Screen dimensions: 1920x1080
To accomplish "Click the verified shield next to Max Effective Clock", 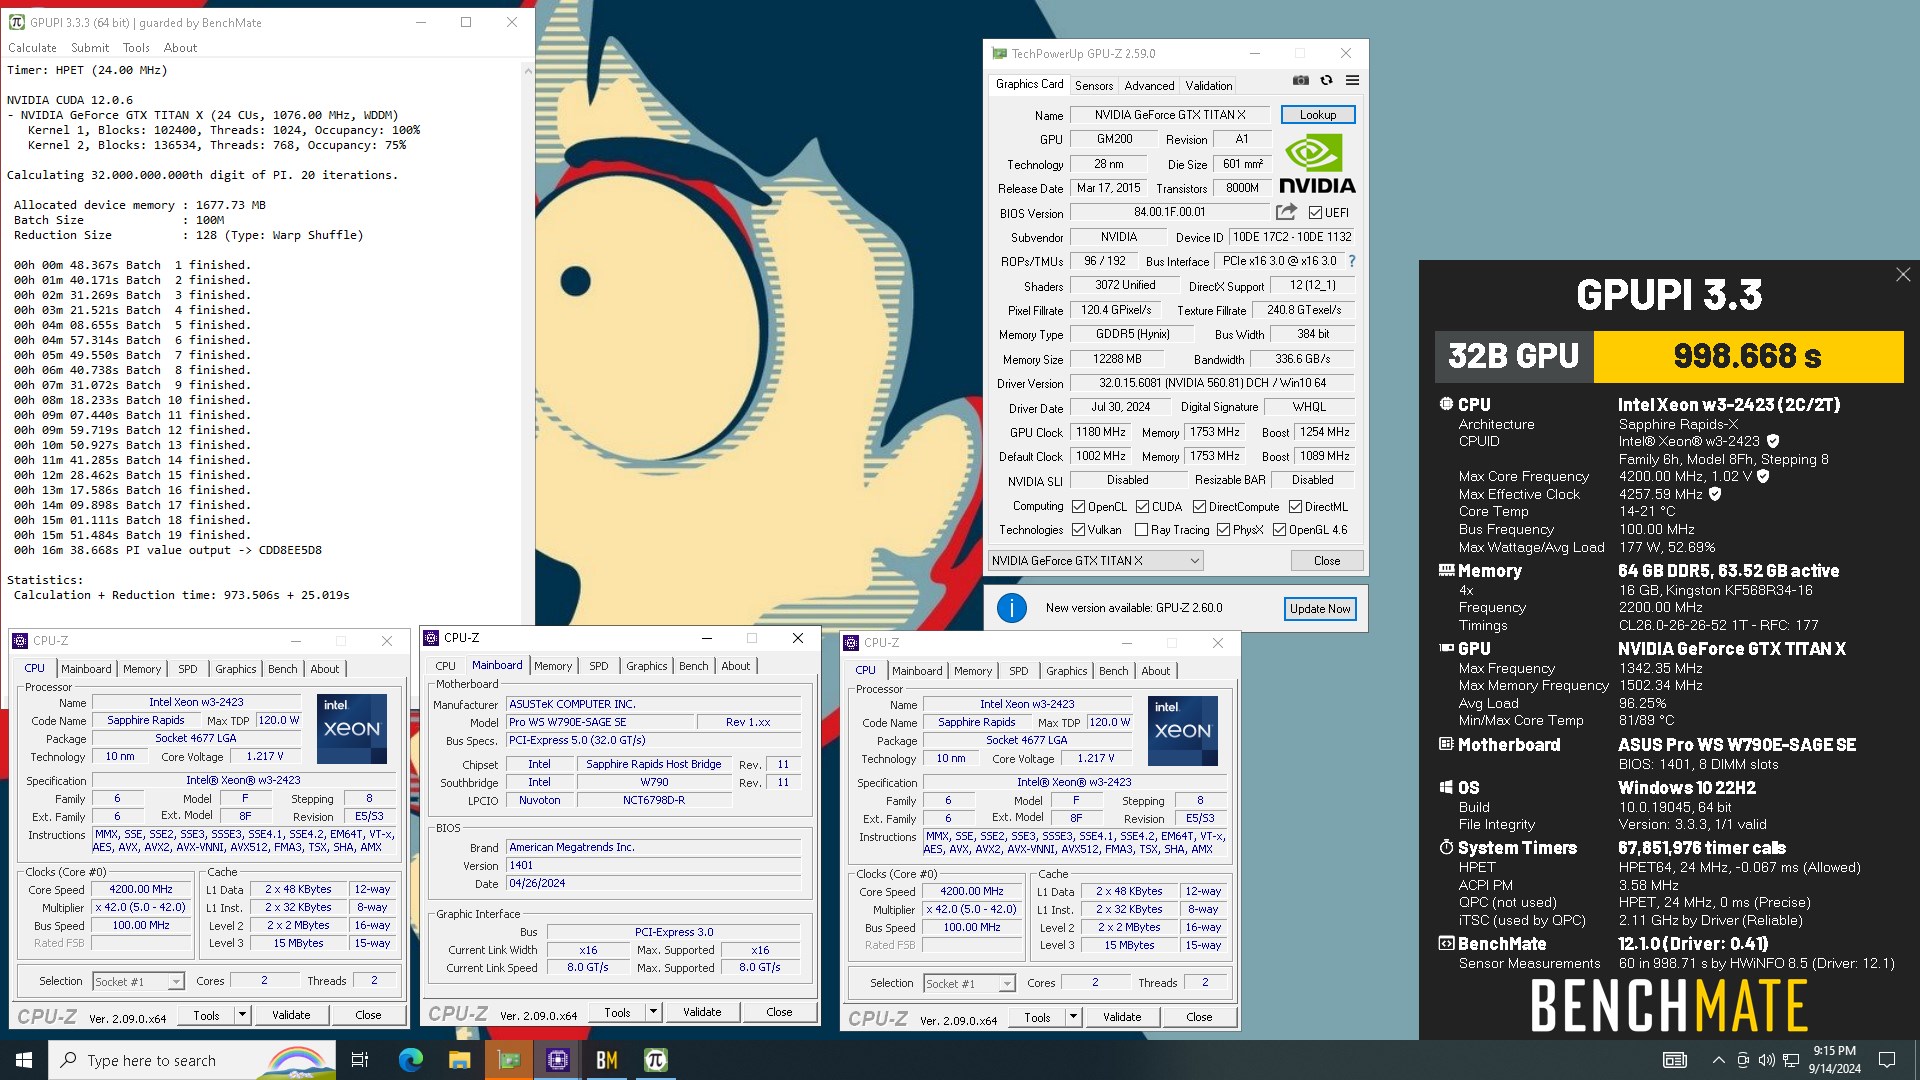I will [1715, 494].
